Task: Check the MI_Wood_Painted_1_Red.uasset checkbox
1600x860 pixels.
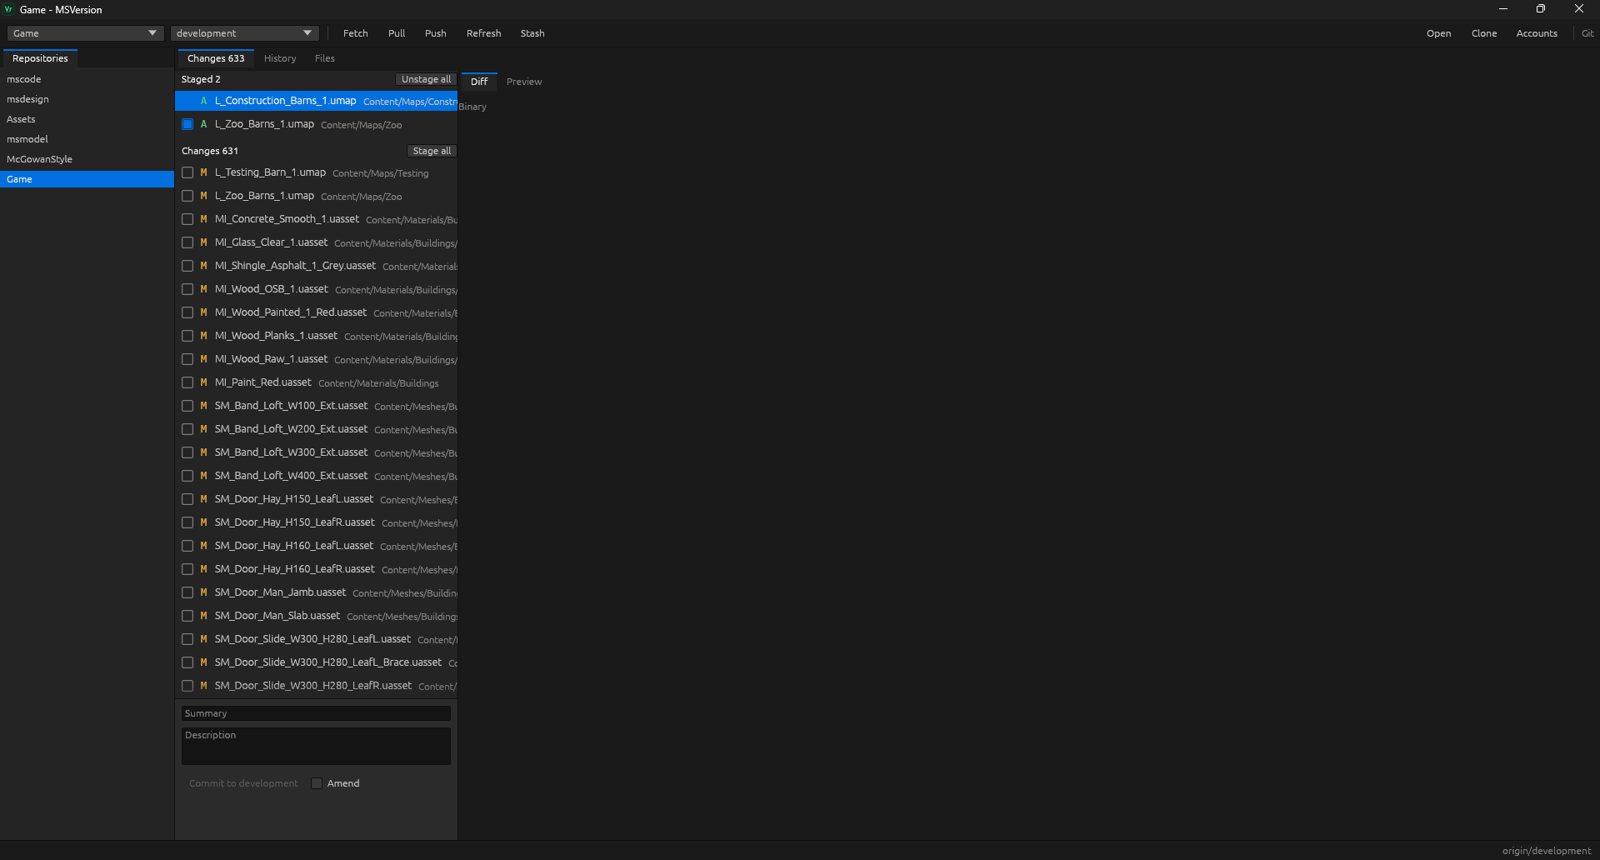Action: [187, 312]
